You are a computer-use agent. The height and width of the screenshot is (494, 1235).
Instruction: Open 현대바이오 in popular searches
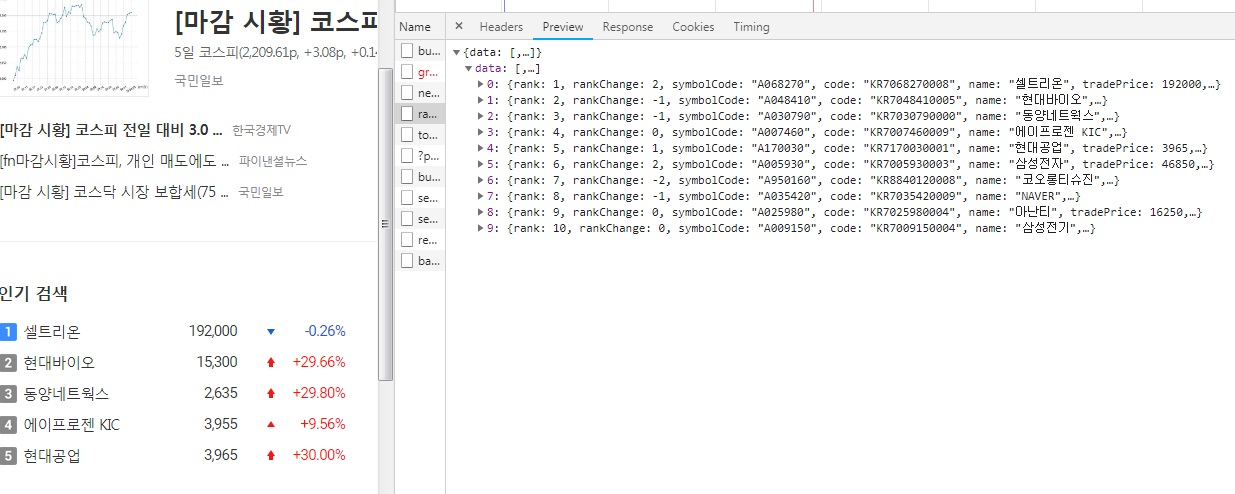(60, 362)
